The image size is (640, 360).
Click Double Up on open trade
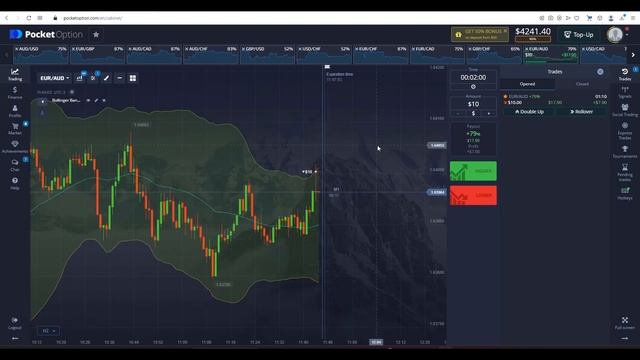coord(529,111)
